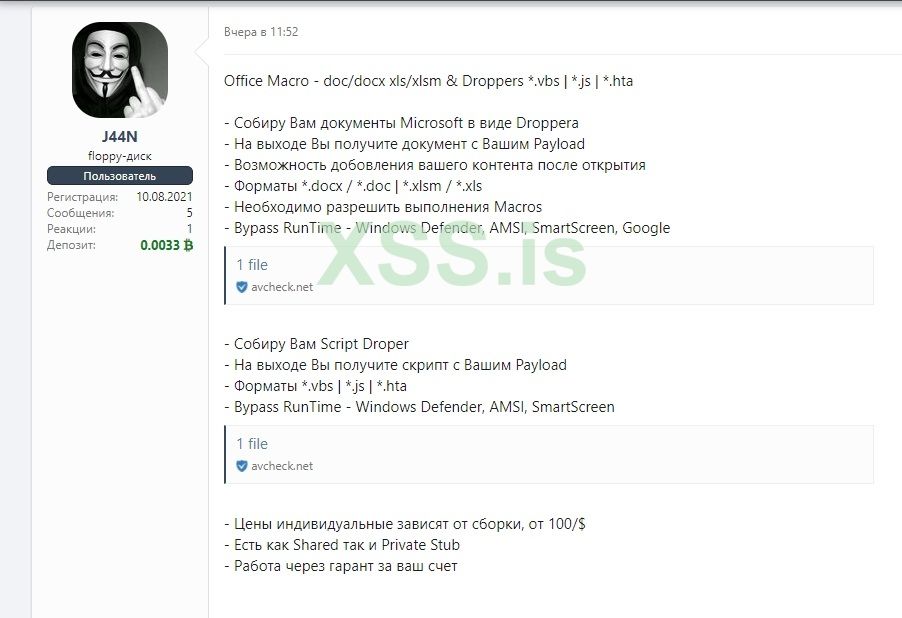Viewport: 902px width, 618px height.
Task: Open the first avcheck.net link under Office Macro
Action: 282,287
